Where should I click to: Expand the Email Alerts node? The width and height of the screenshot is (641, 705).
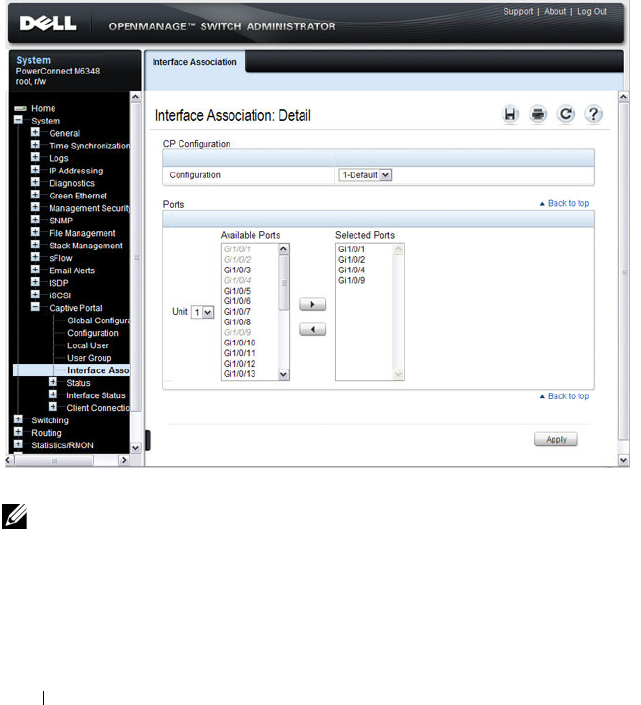[x=35, y=269]
